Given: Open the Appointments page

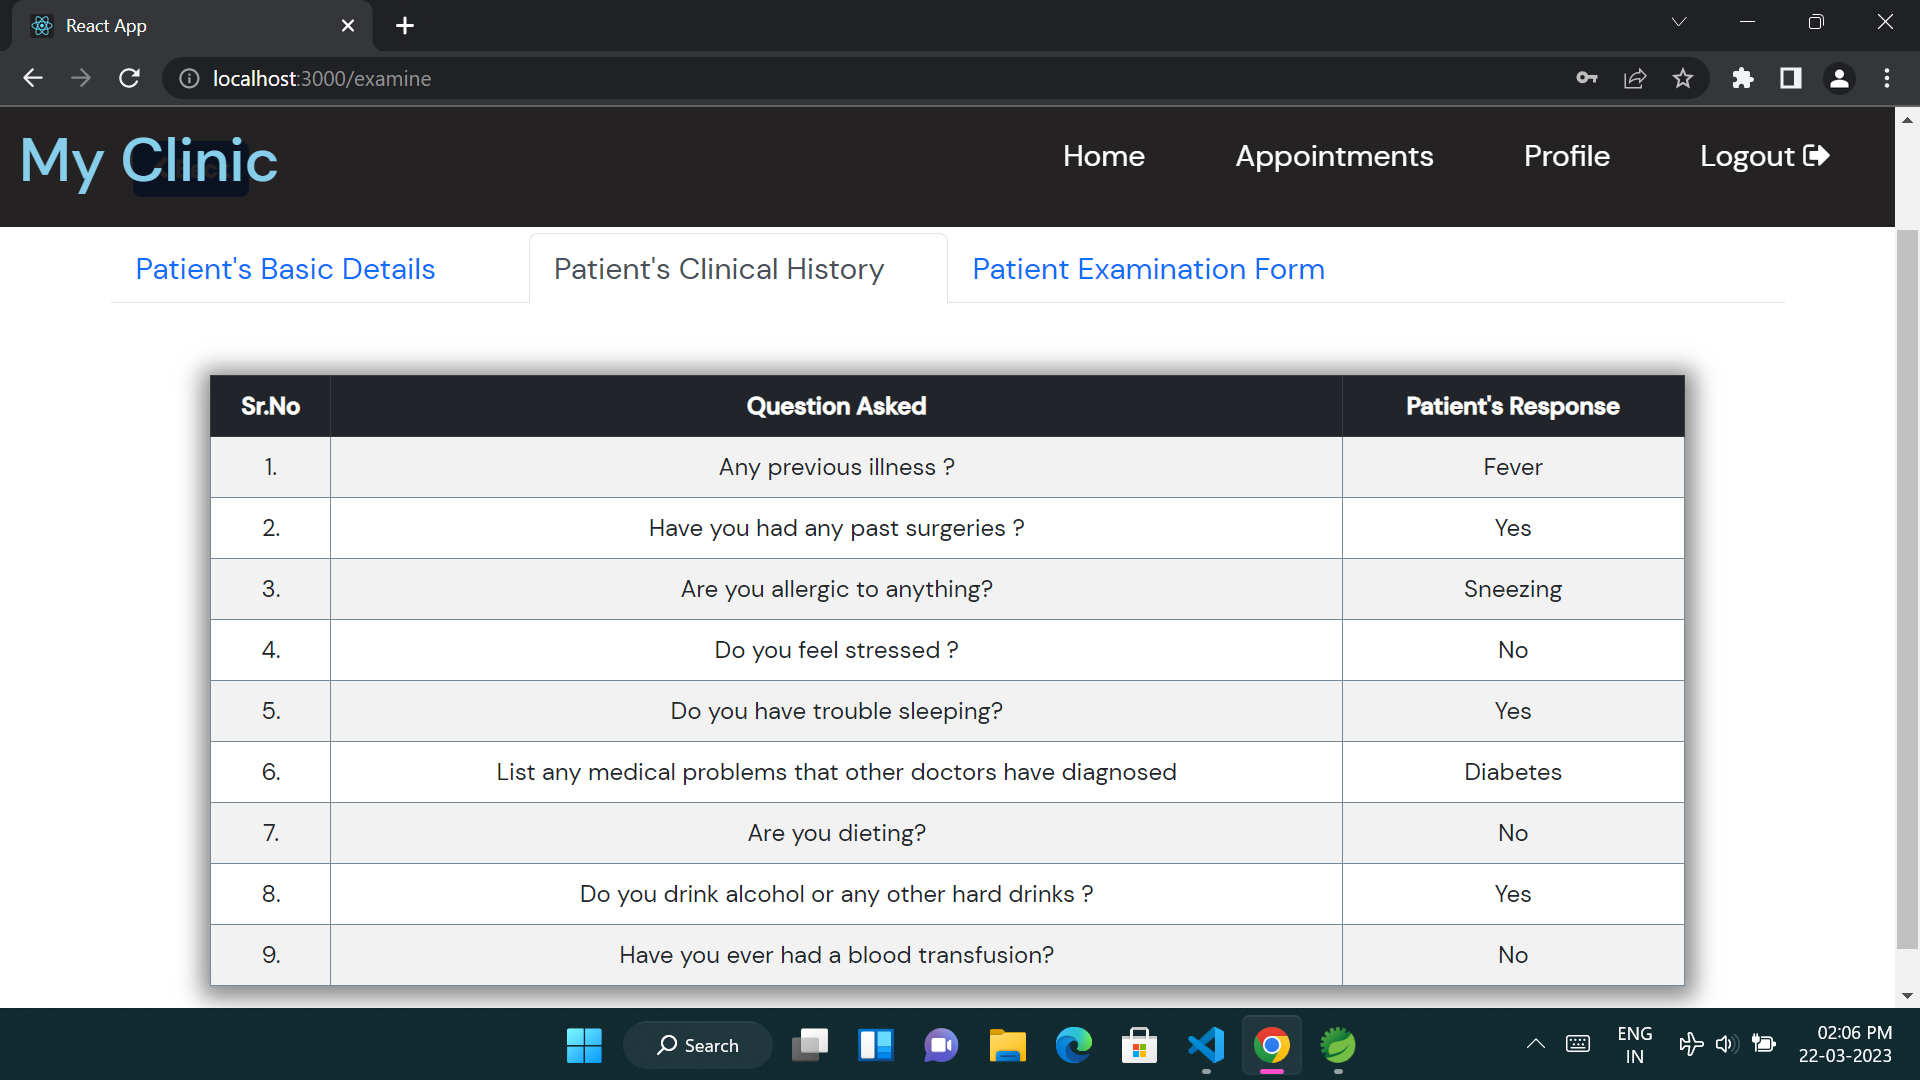Looking at the screenshot, I should [1334, 156].
